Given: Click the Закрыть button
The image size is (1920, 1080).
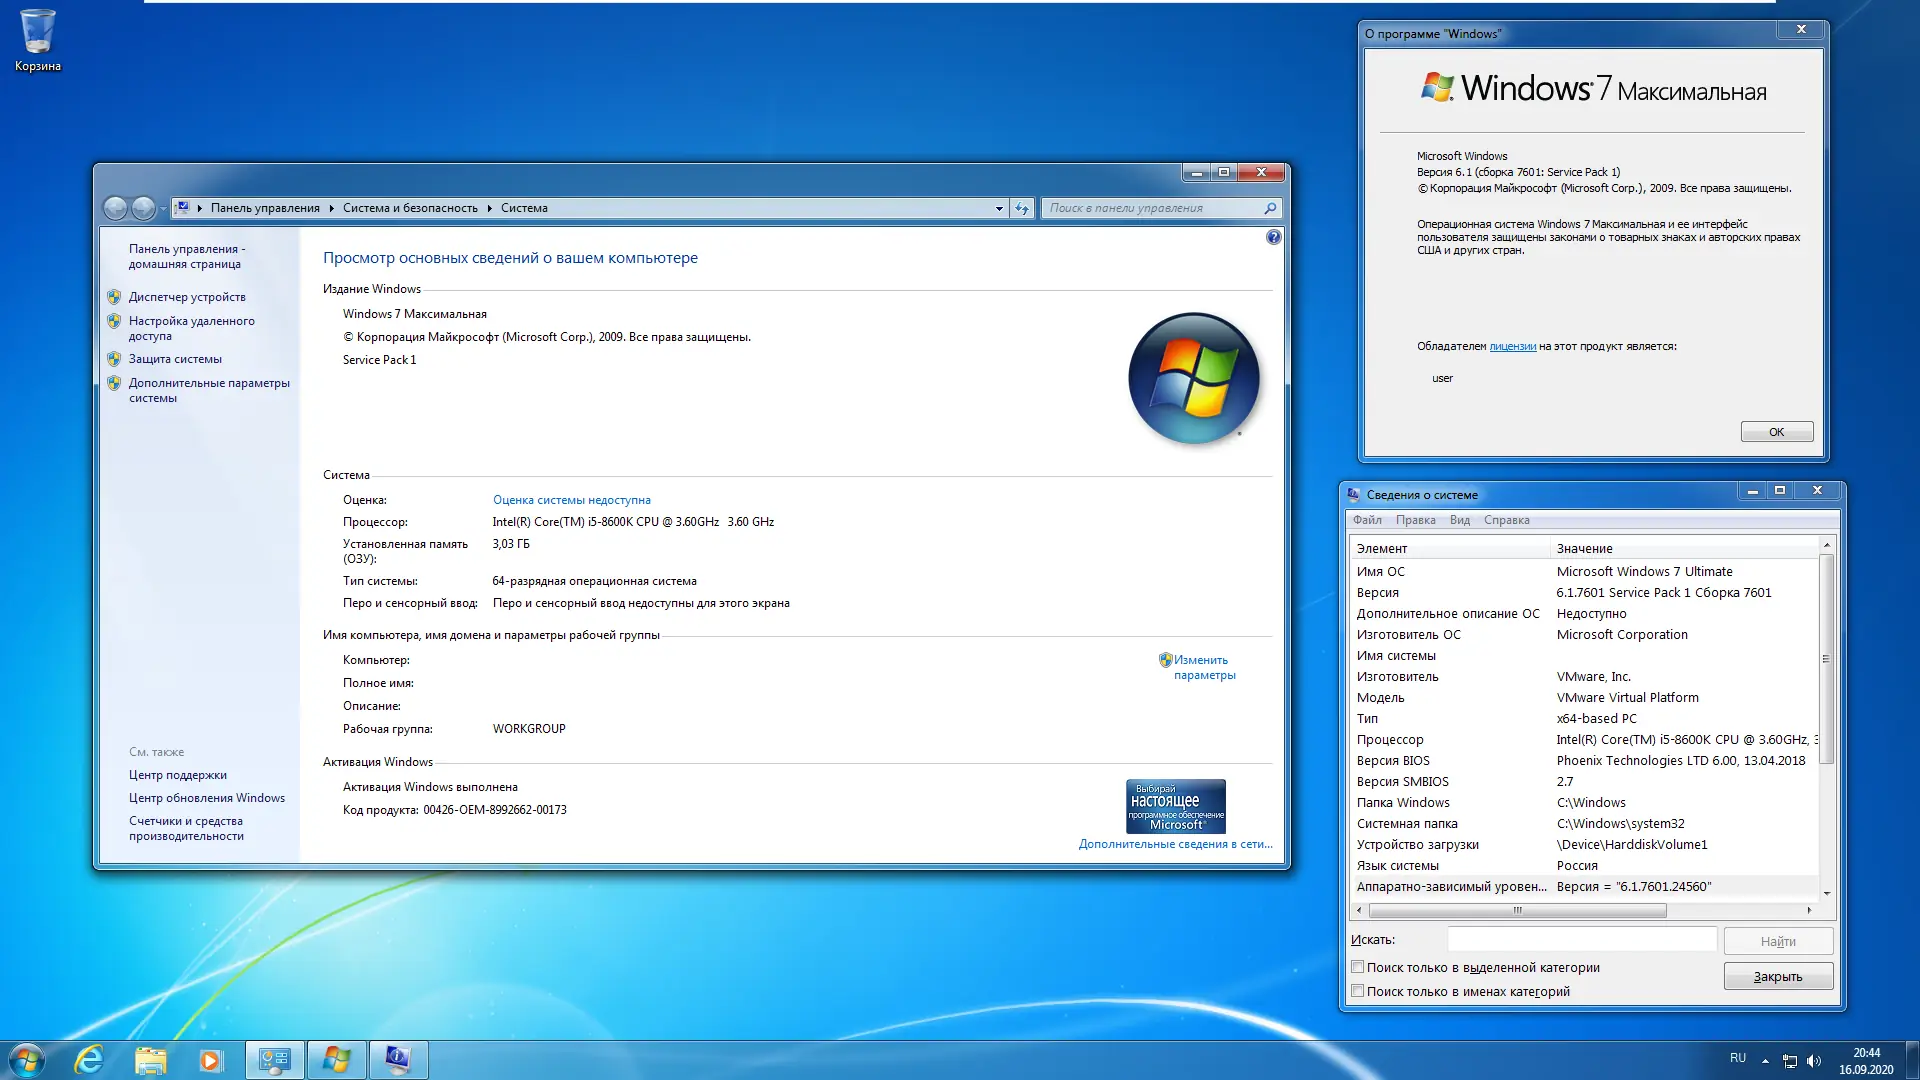Looking at the screenshot, I should (1777, 977).
